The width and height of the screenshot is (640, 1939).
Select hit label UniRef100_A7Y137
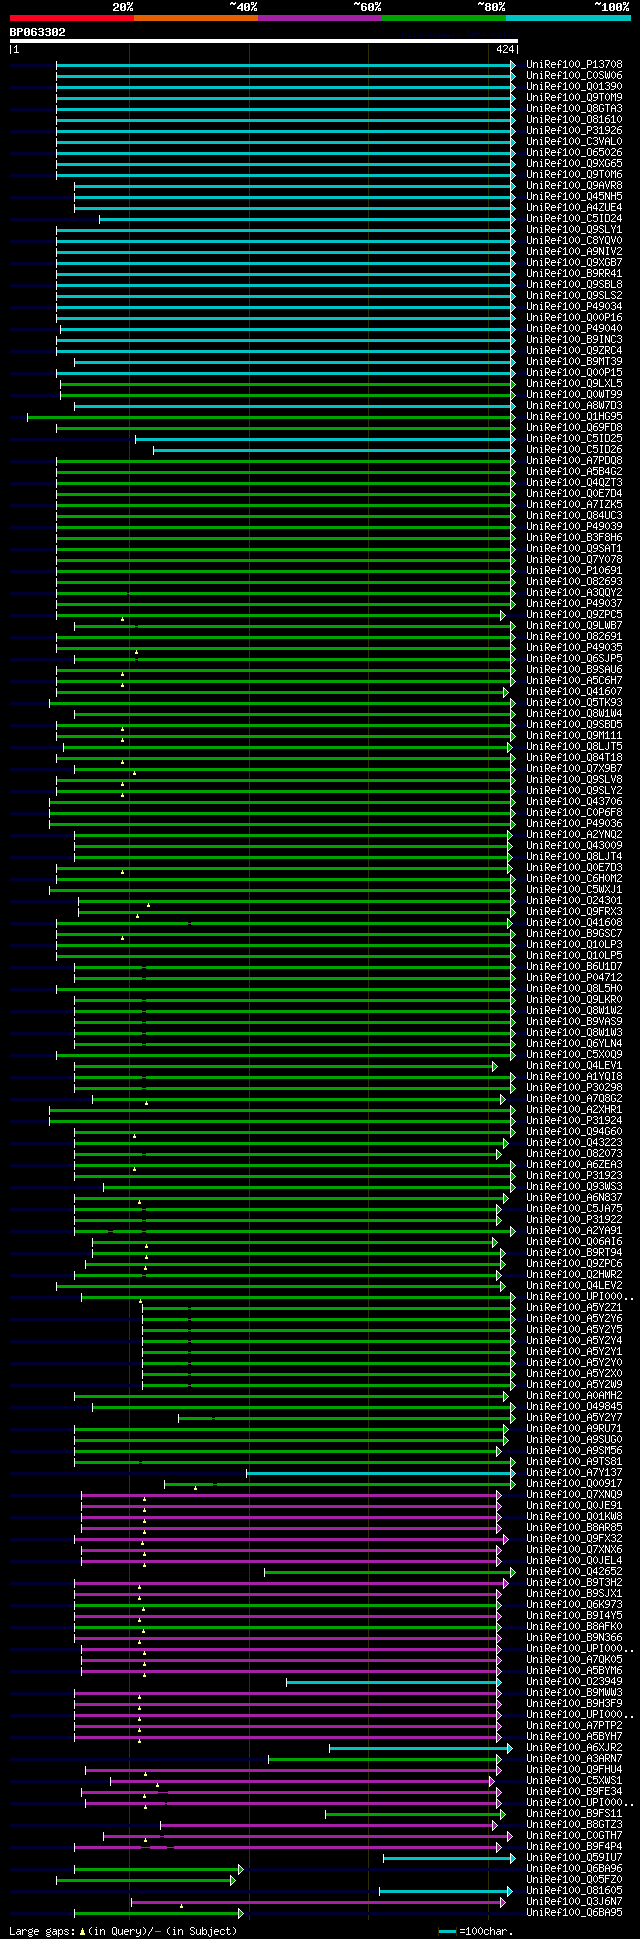point(574,1473)
